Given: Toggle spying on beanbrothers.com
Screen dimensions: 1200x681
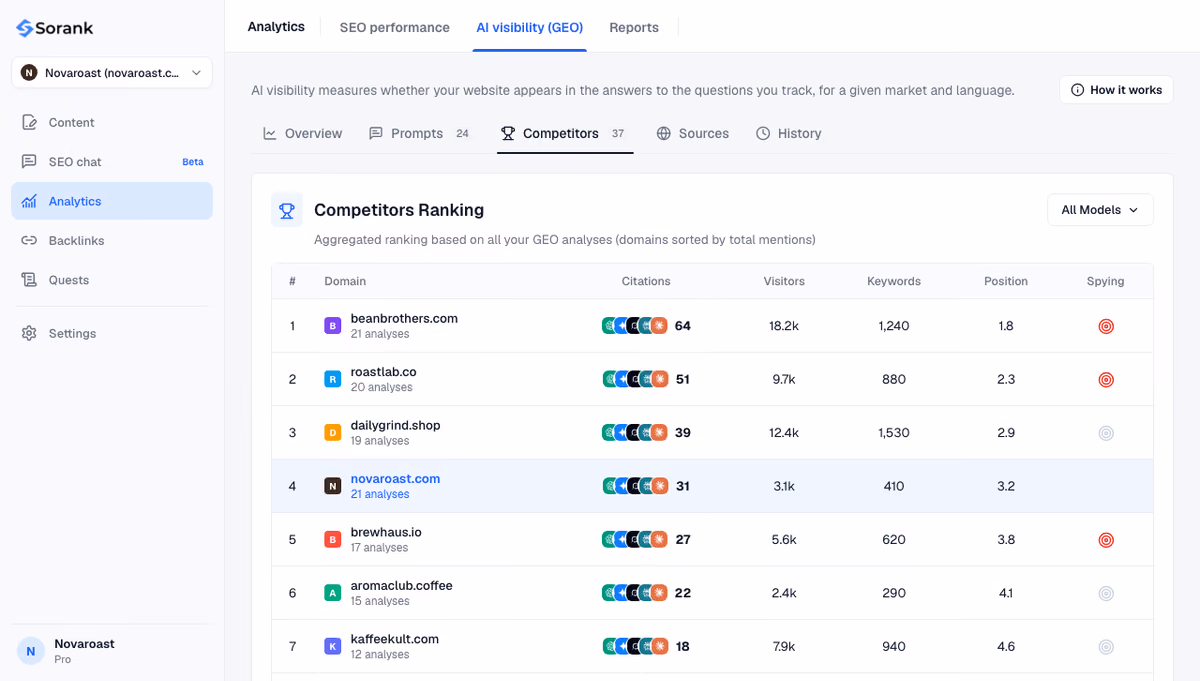Looking at the screenshot, I should click(x=1106, y=326).
